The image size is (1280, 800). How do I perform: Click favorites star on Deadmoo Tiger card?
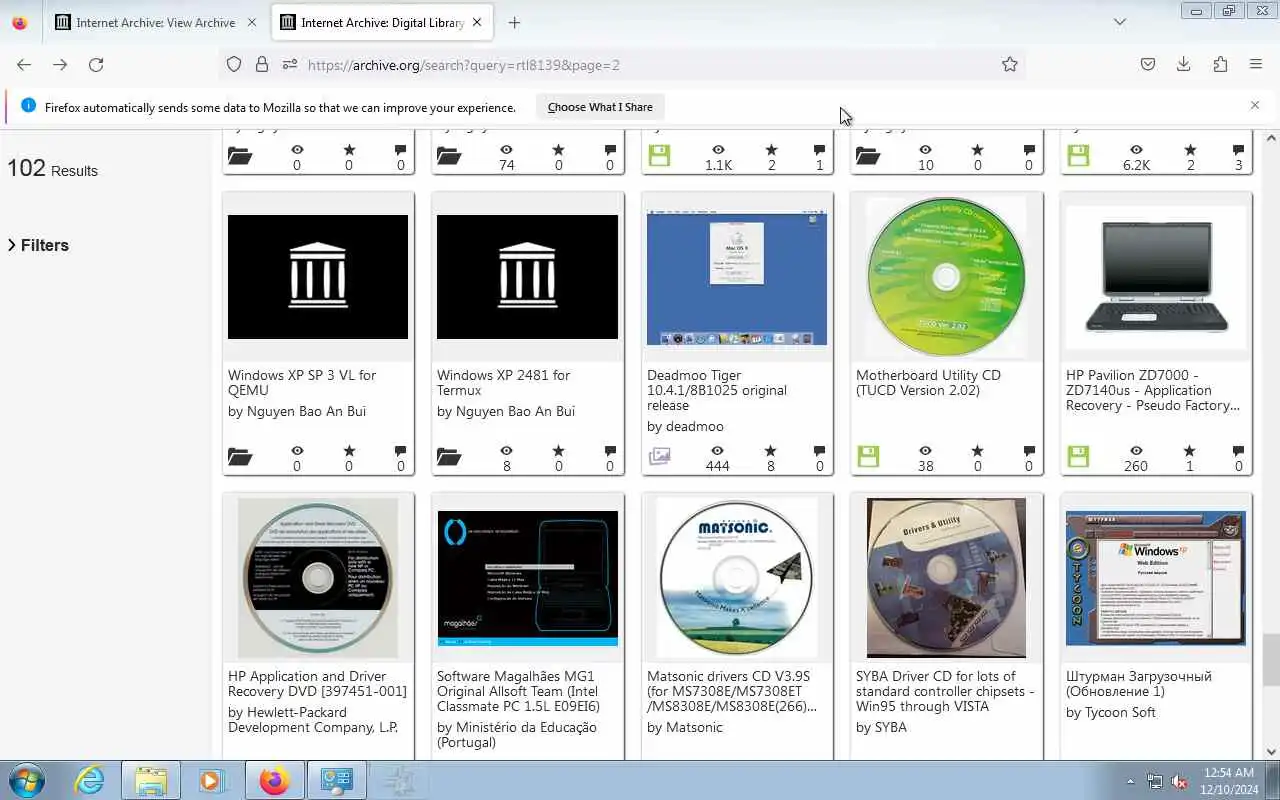(x=770, y=451)
